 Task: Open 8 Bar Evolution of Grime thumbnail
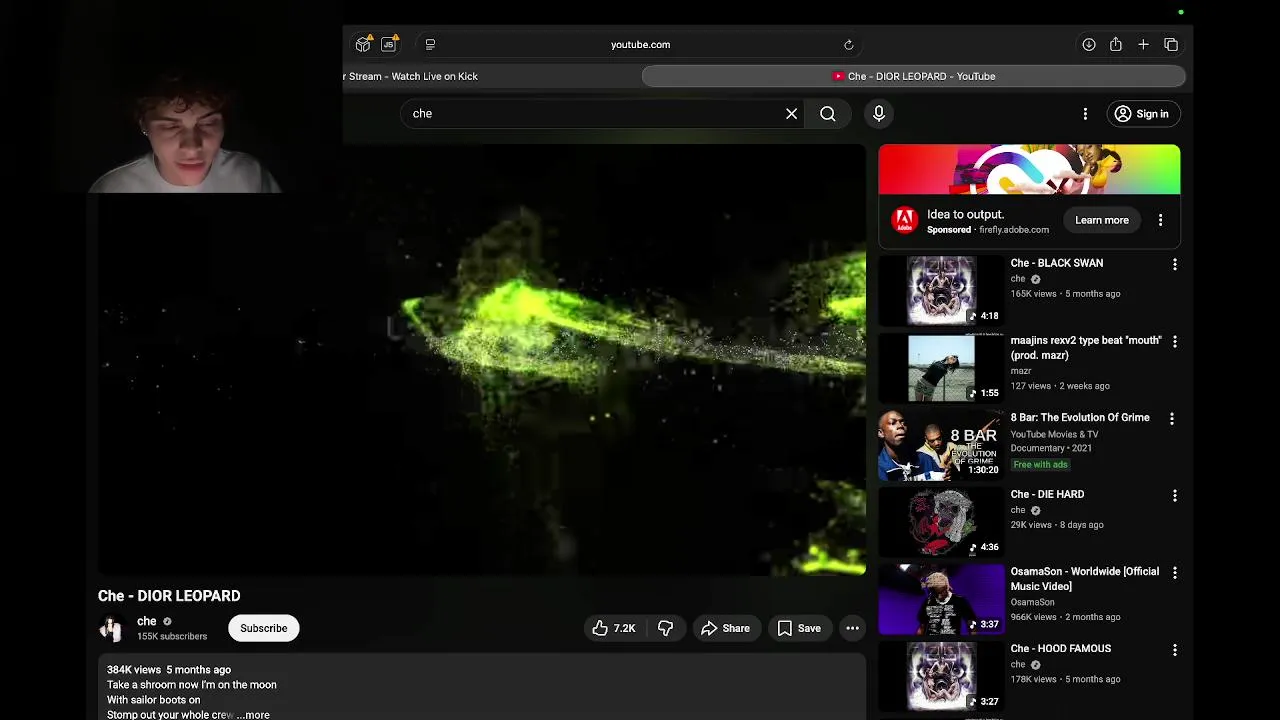pyautogui.click(x=941, y=445)
